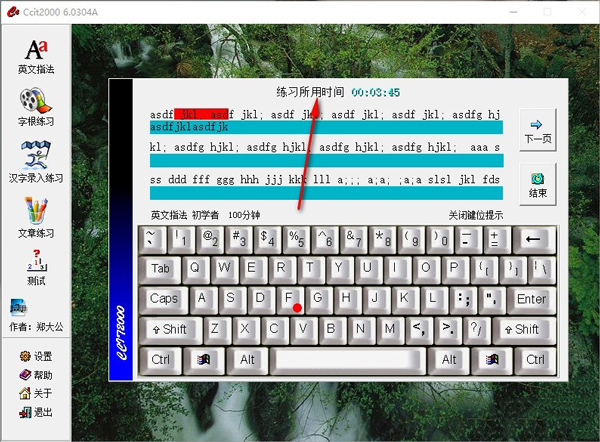Click first cyan typing input line
Screen dimensions: 600x442
click(326, 127)
